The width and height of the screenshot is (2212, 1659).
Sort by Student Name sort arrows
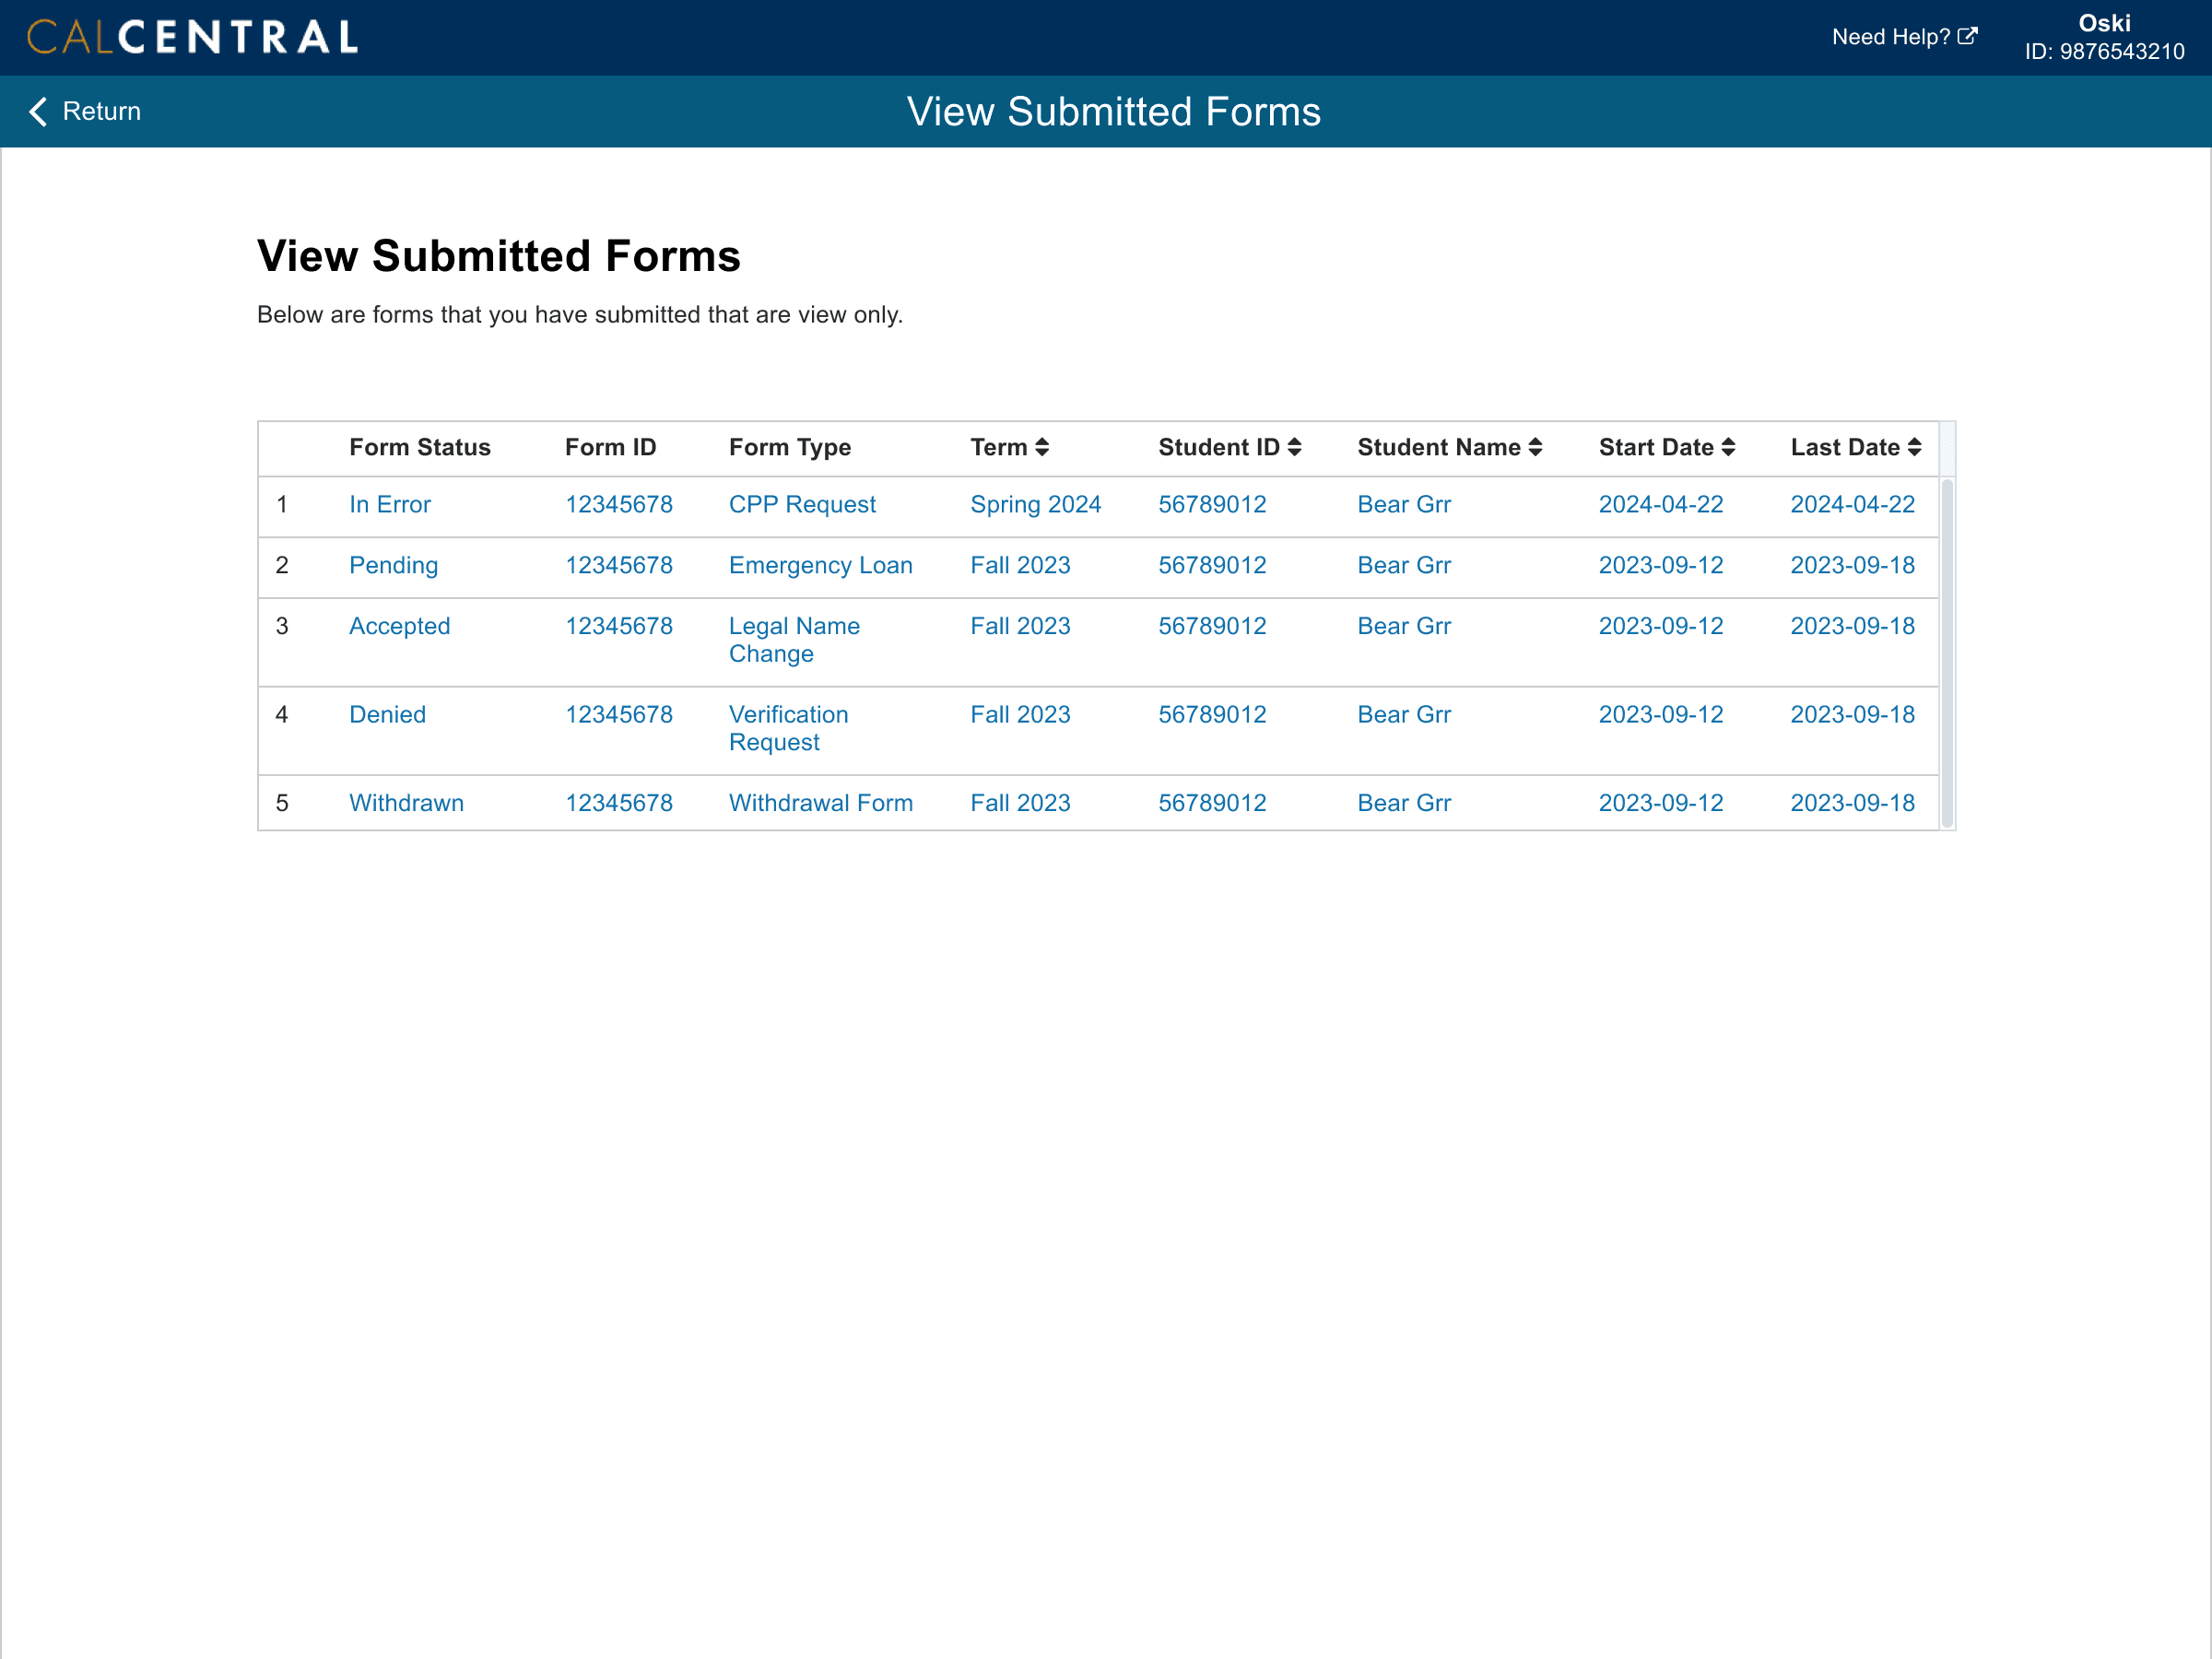coord(1535,447)
